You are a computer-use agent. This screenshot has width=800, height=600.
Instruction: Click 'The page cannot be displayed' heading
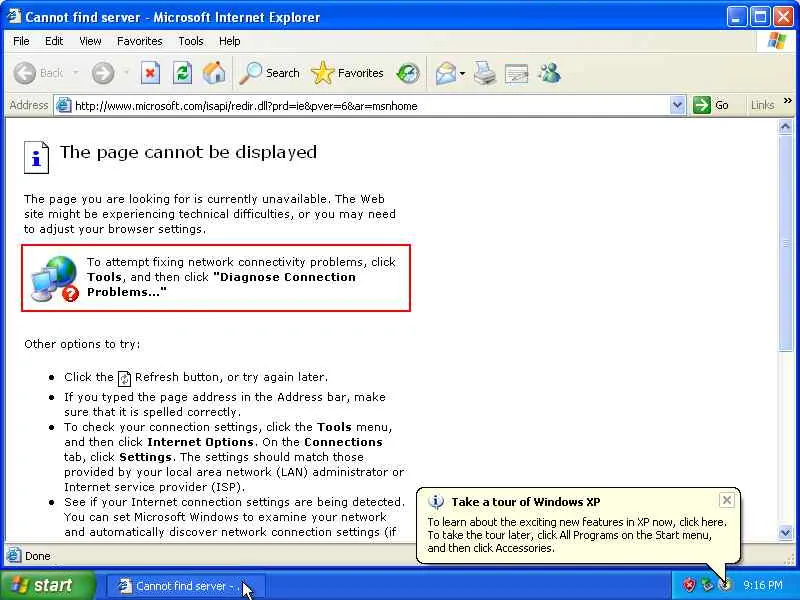click(188, 152)
